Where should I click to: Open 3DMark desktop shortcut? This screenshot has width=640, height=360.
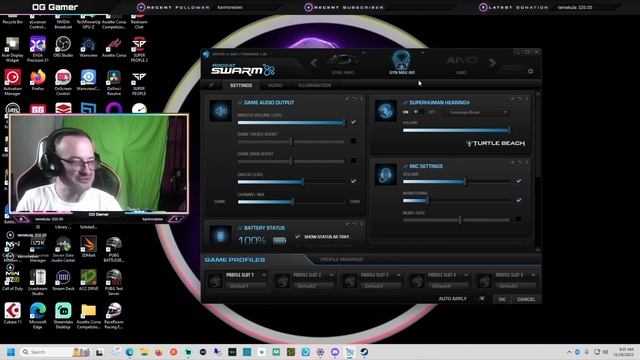[x=89, y=247]
